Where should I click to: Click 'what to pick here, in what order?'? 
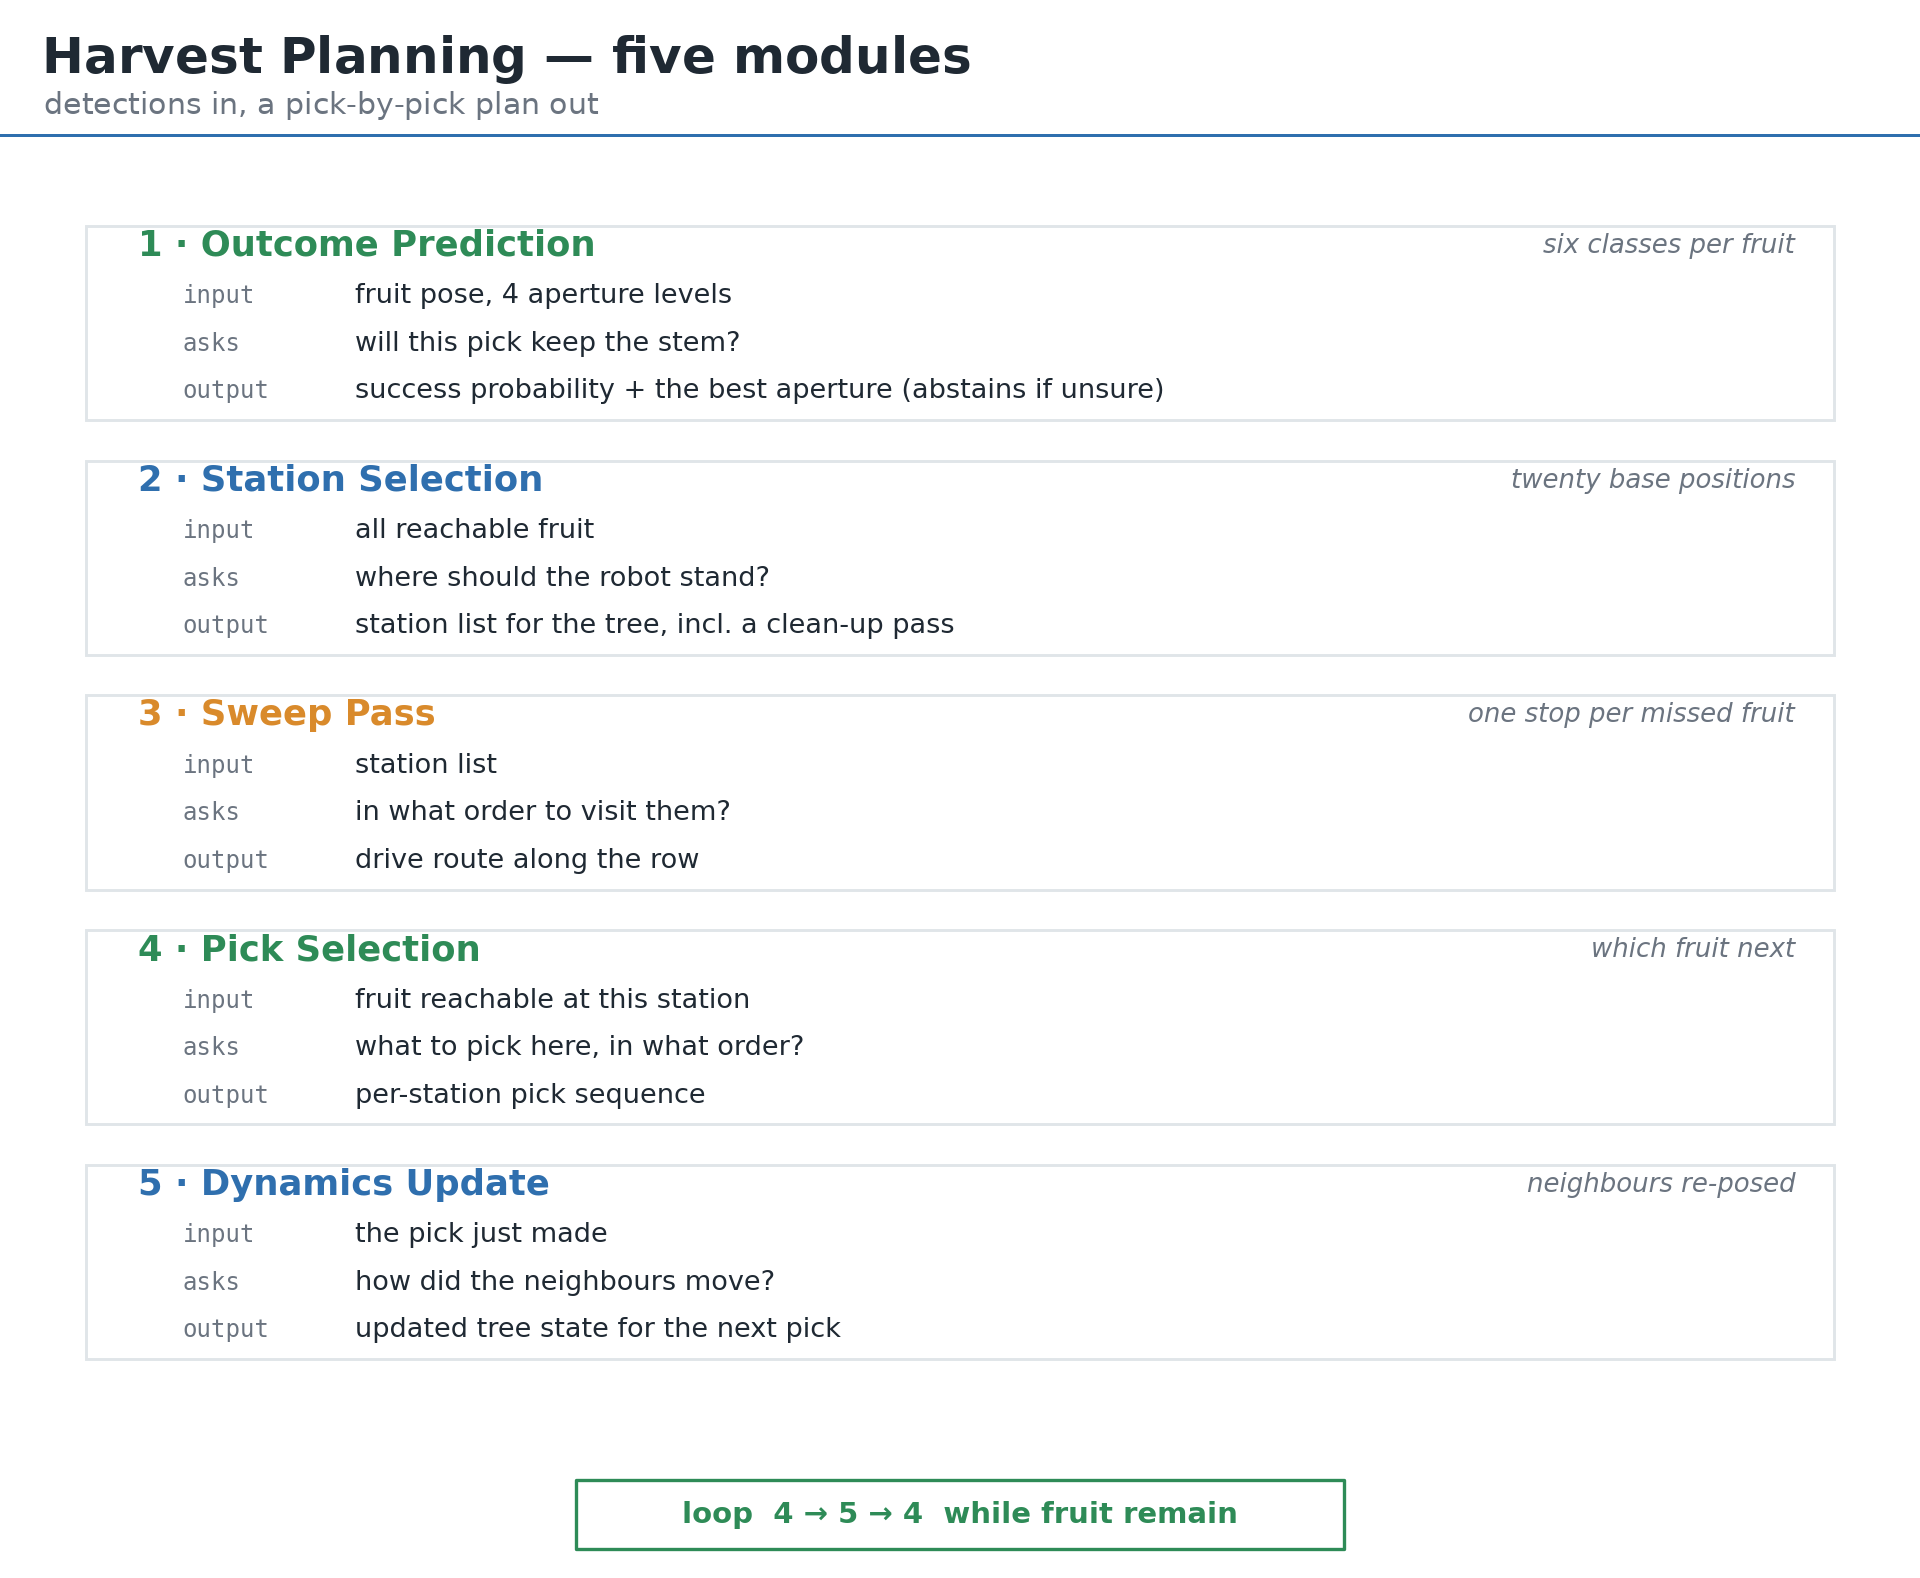coord(579,1047)
